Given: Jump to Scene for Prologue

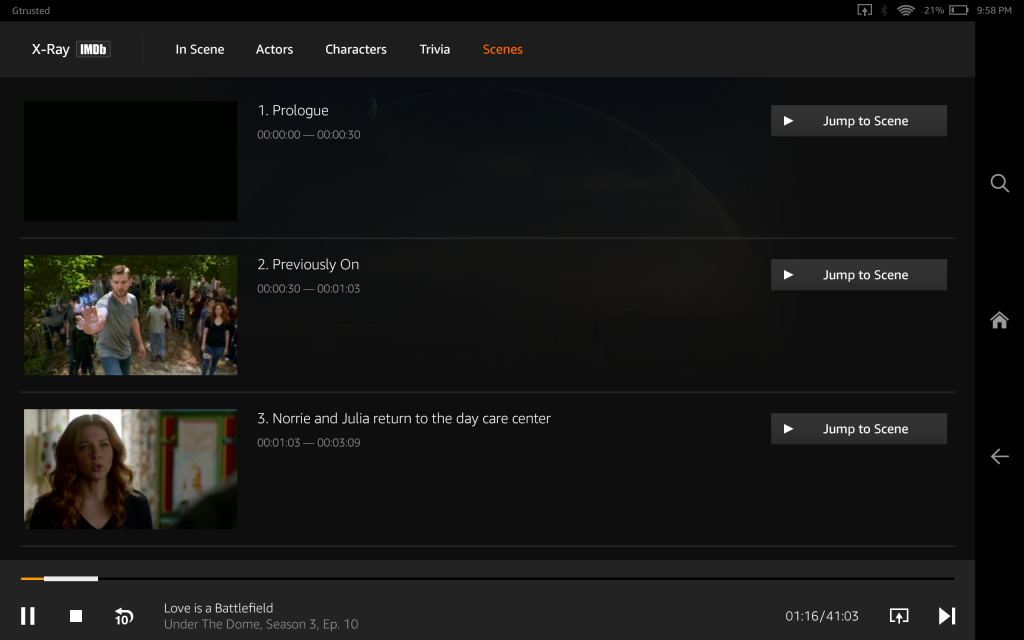Looking at the screenshot, I should click(x=859, y=121).
